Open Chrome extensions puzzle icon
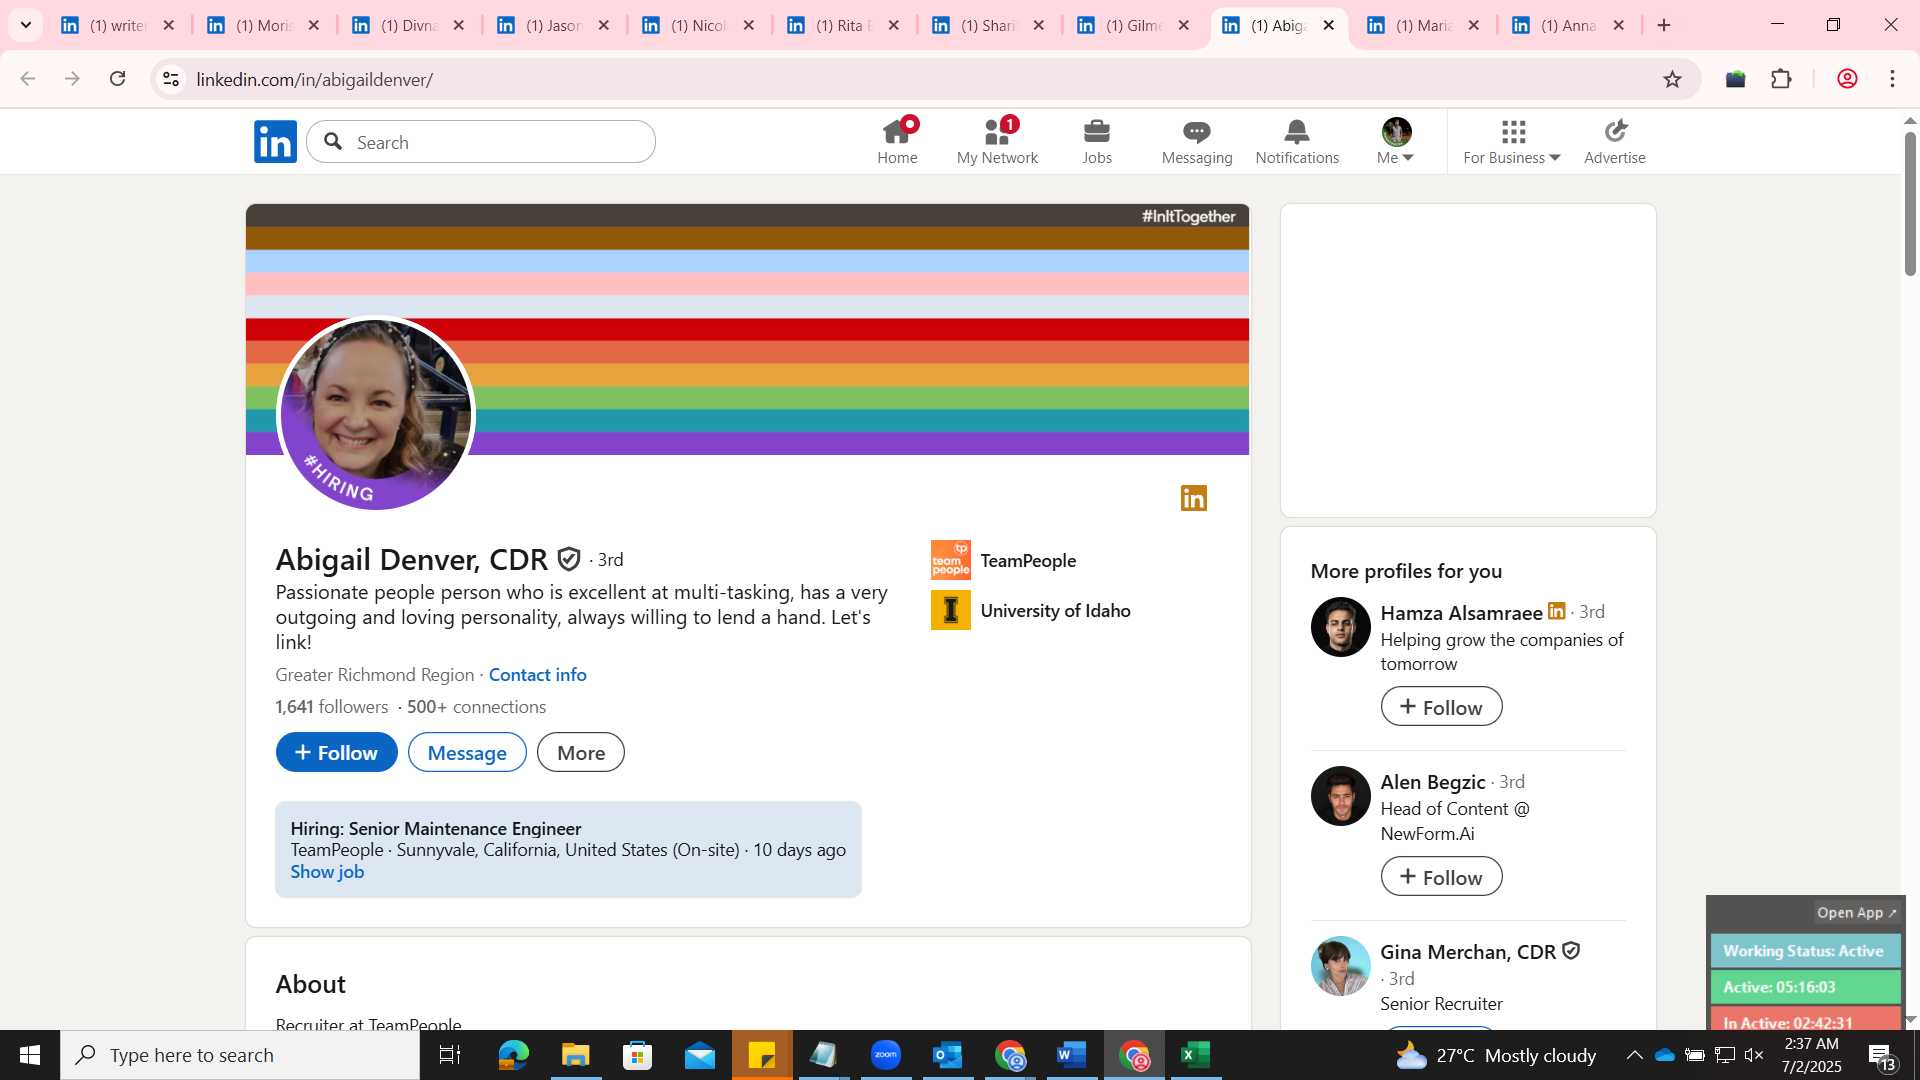The height and width of the screenshot is (1080, 1920). 1781,79
